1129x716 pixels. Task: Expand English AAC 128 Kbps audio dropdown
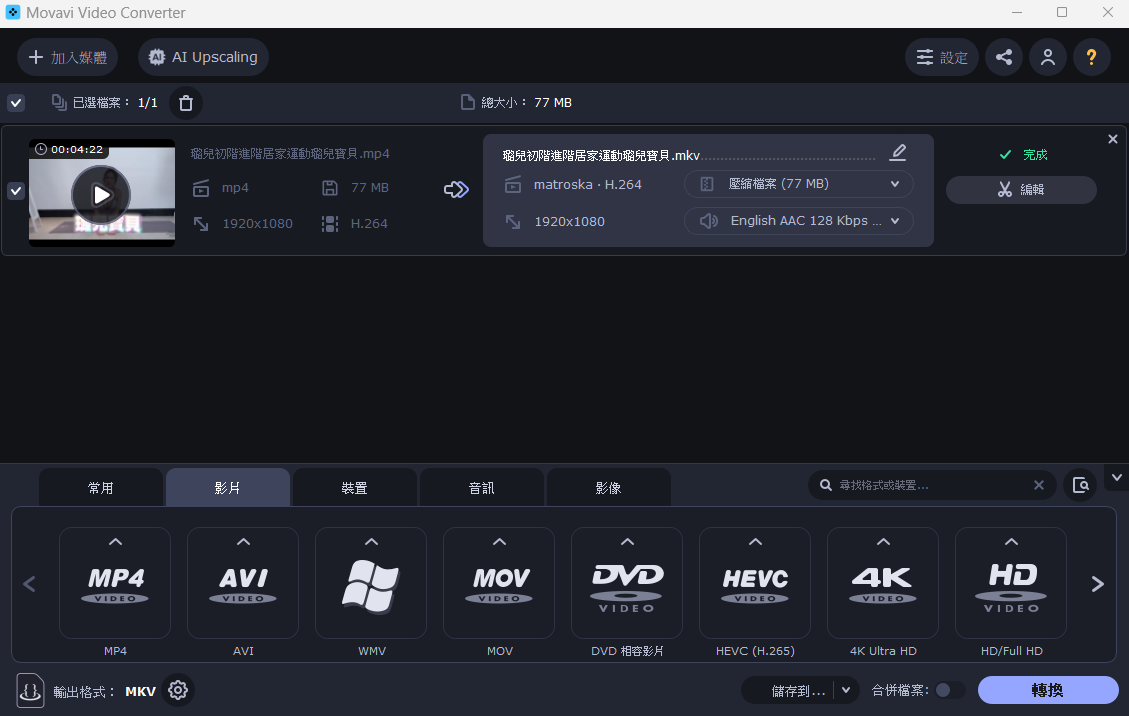point(799,220)
